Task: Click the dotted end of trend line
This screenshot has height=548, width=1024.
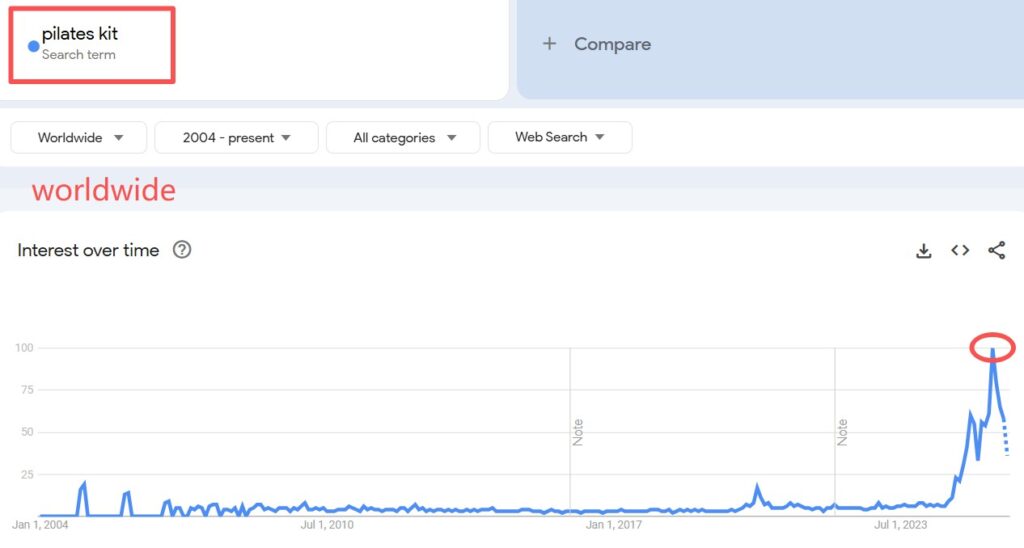Action: pyautogui.click(x=1006, y=440)
